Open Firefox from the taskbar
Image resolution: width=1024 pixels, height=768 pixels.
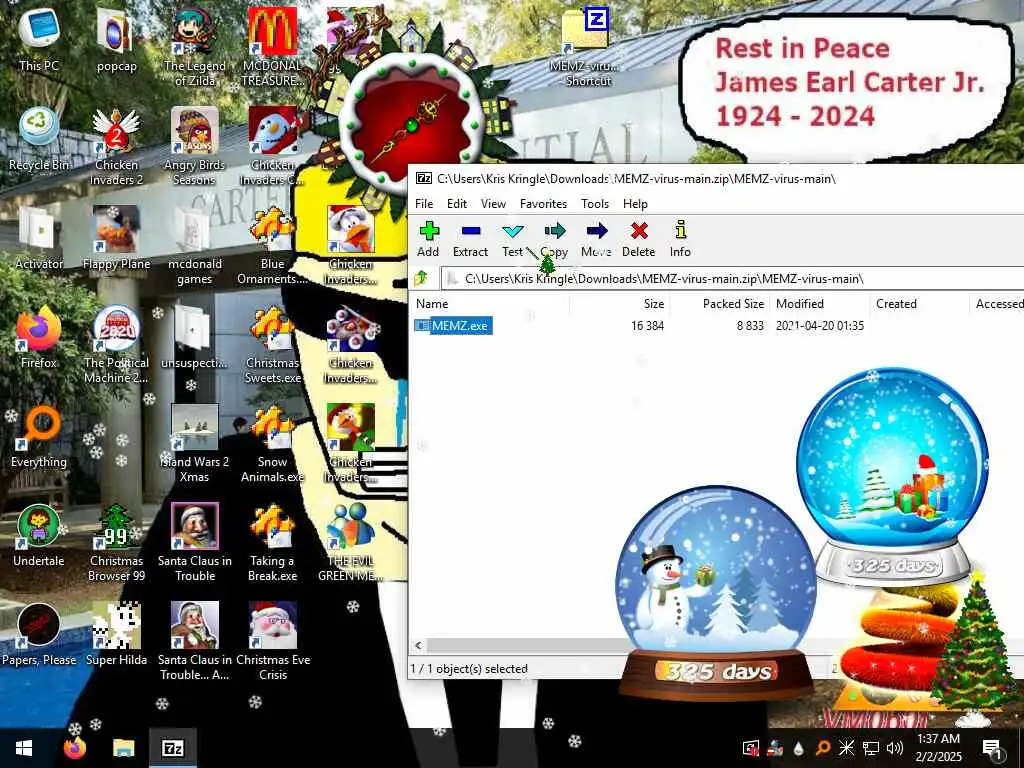click(x=74, y=748)
